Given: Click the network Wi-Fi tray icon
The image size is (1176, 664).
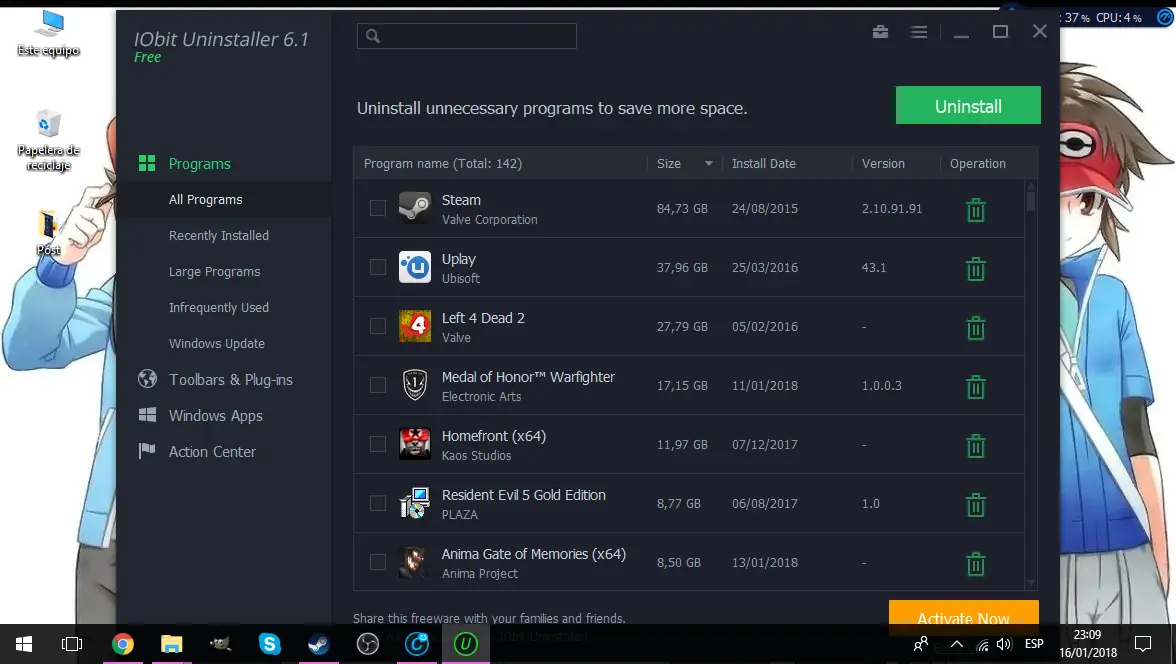Looking at the screenshot, I should (982, 644).
